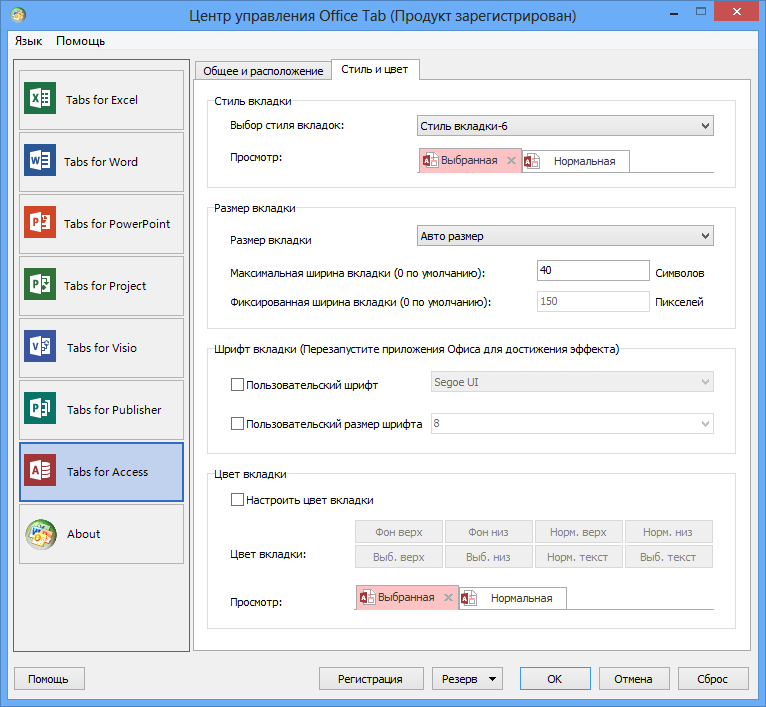Screen dimensions: 766x707
Task: Click the Отмена button
Action: point(634,679)
